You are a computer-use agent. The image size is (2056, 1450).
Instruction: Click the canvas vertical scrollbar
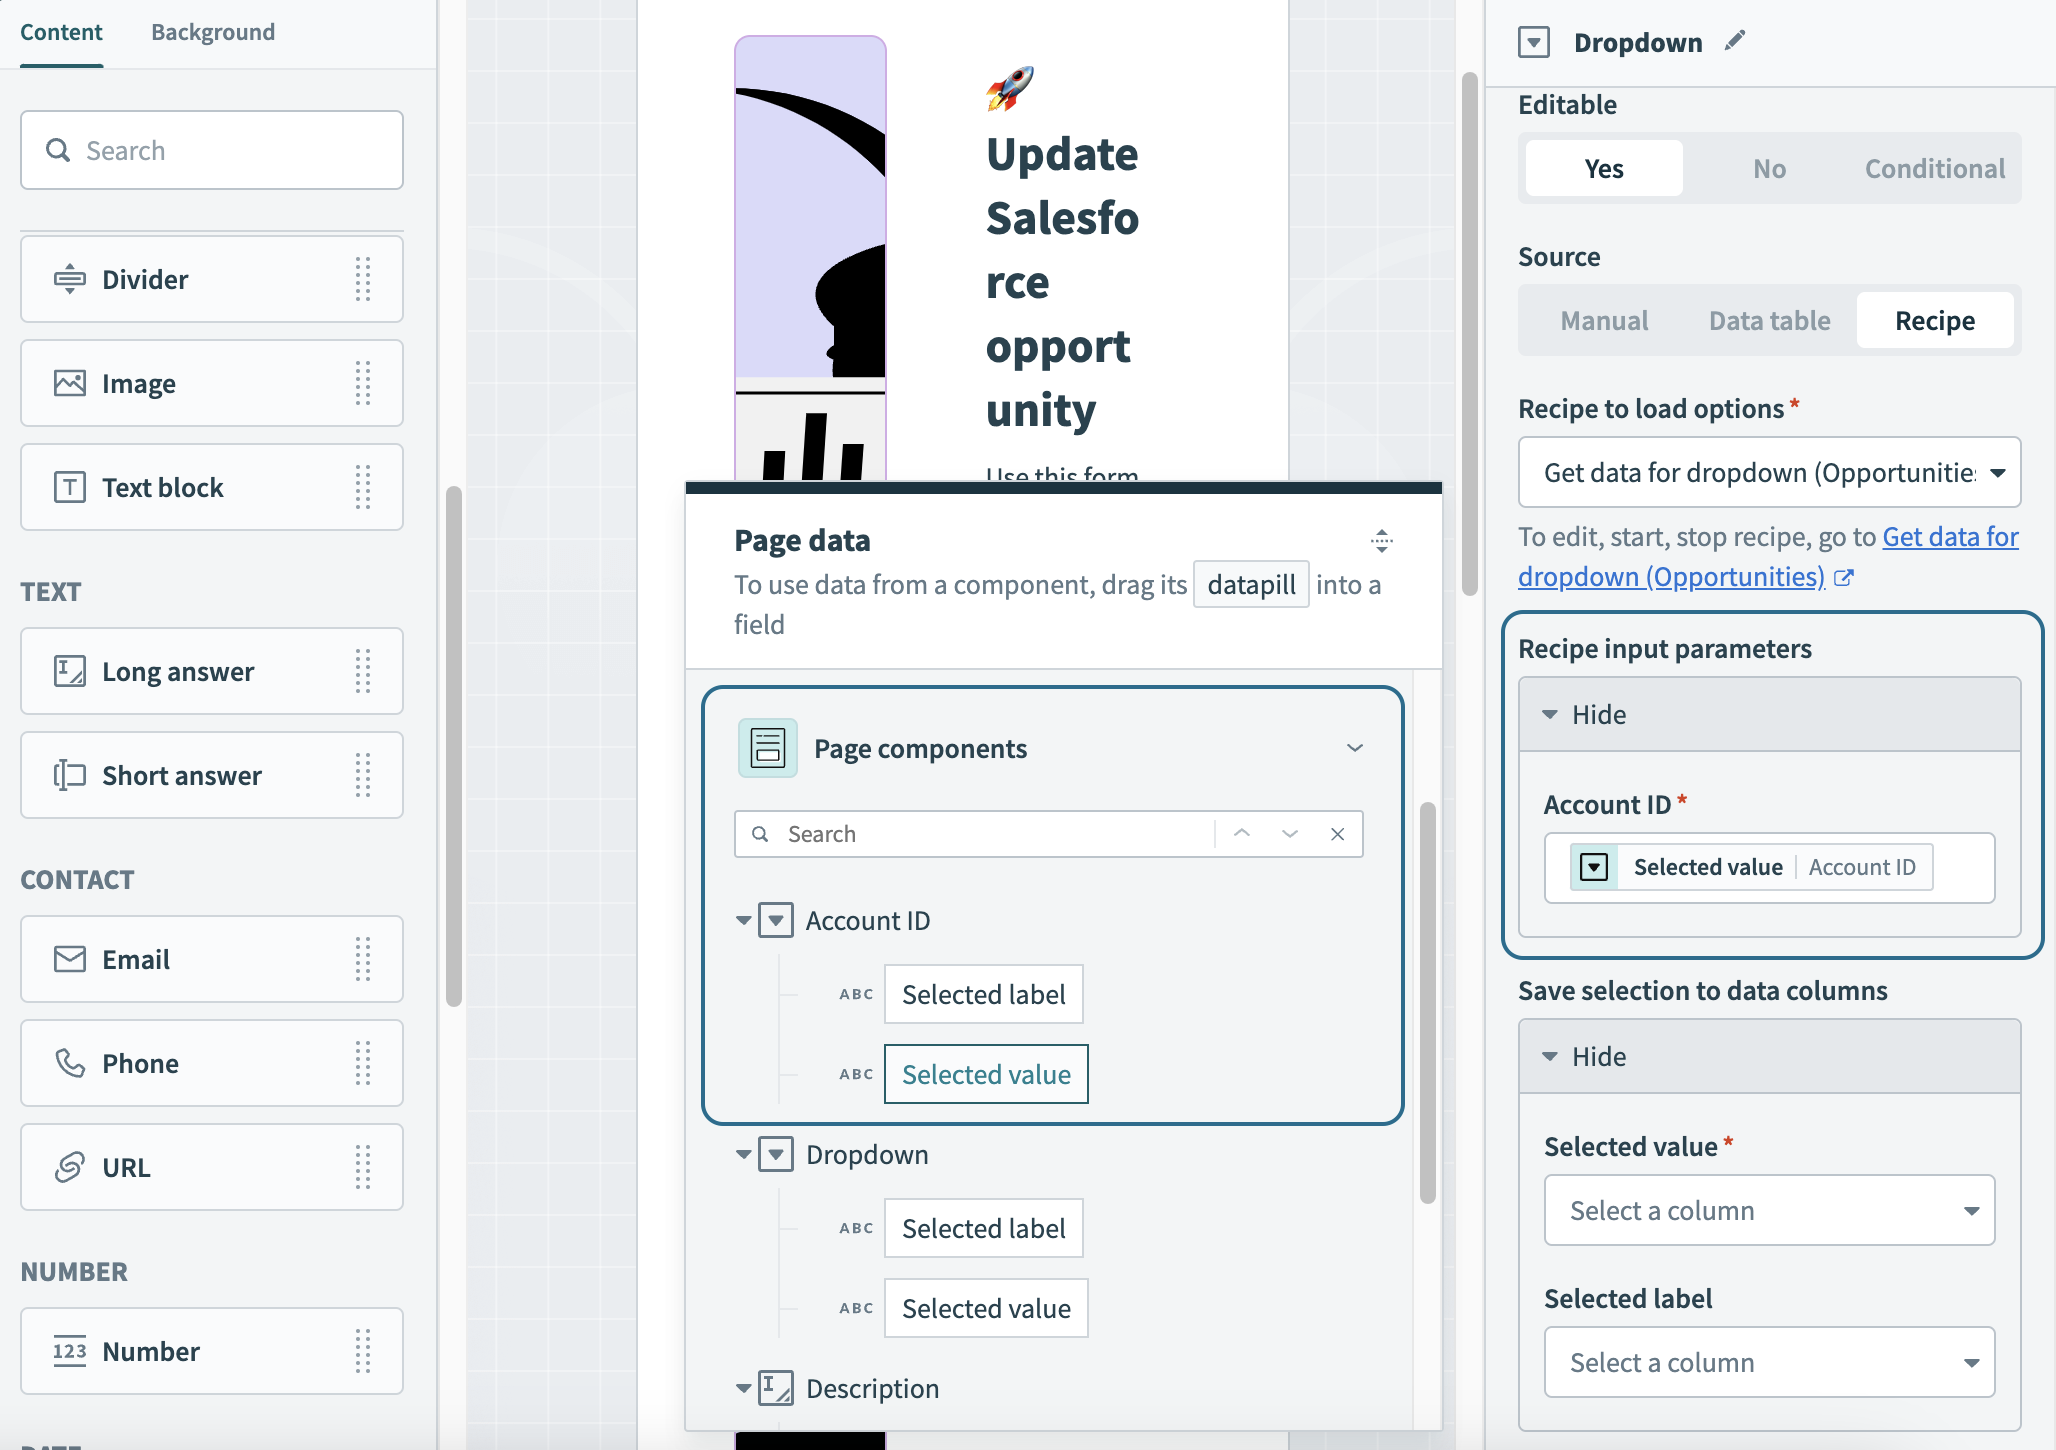coord(1470,334)
